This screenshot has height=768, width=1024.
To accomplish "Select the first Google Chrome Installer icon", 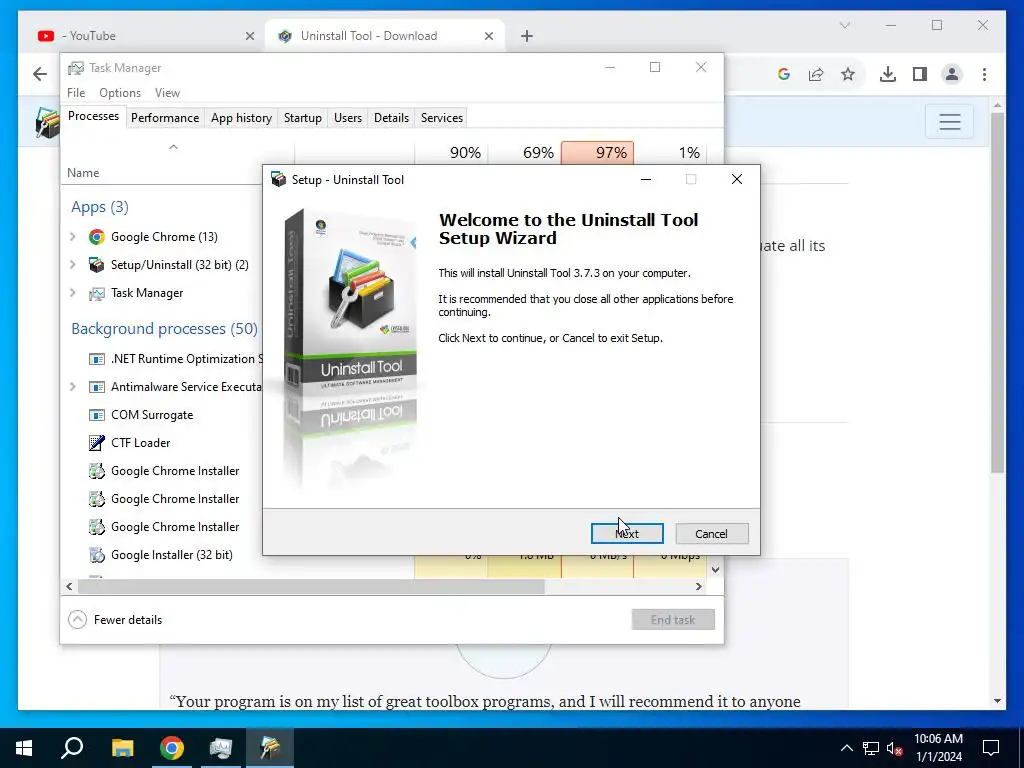I will point(97,471).
